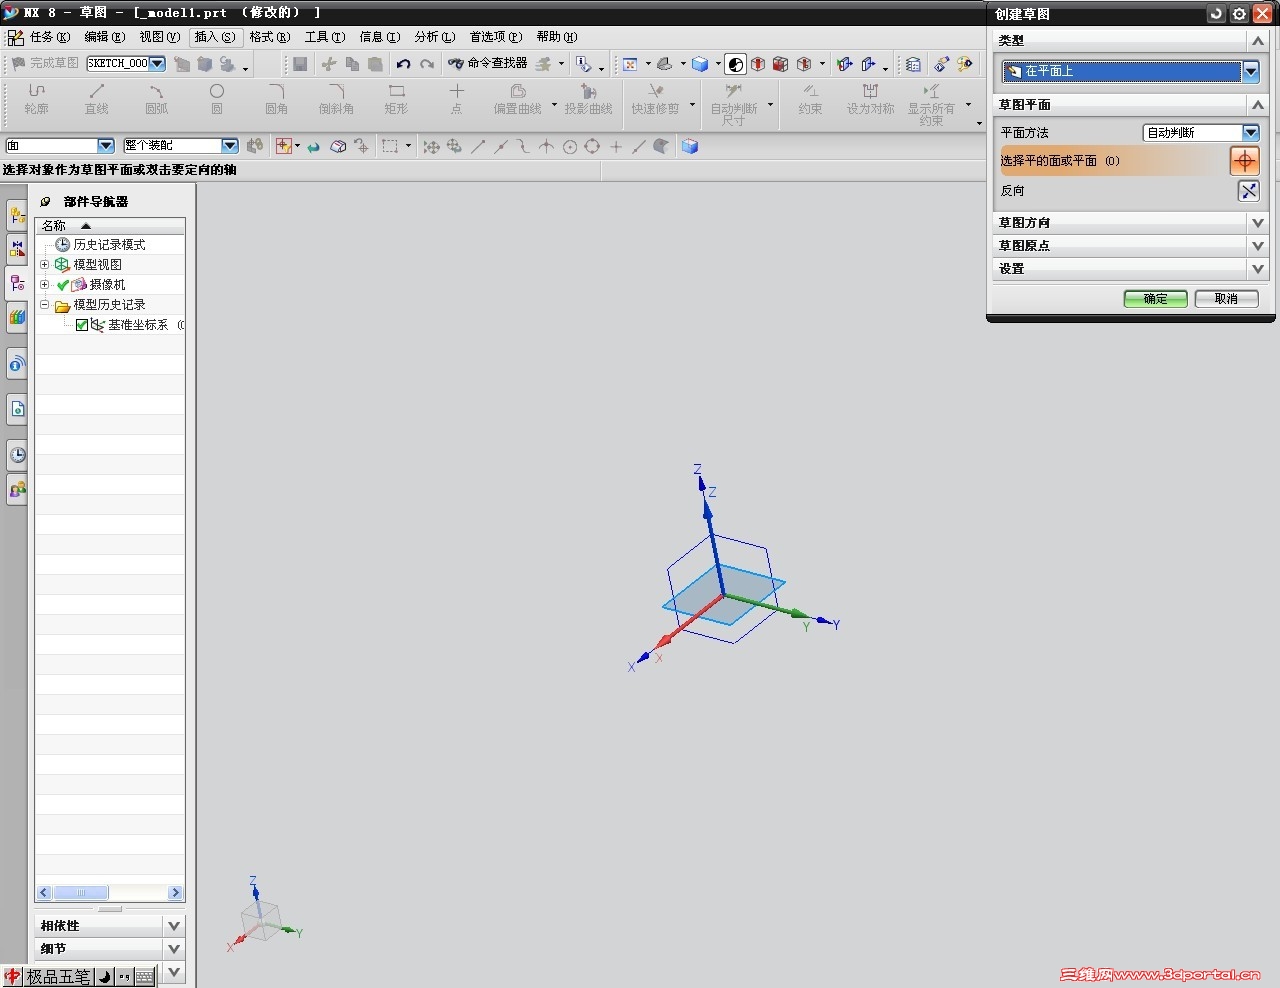Click the 显示所有约束 show all constraints tool

931,104
